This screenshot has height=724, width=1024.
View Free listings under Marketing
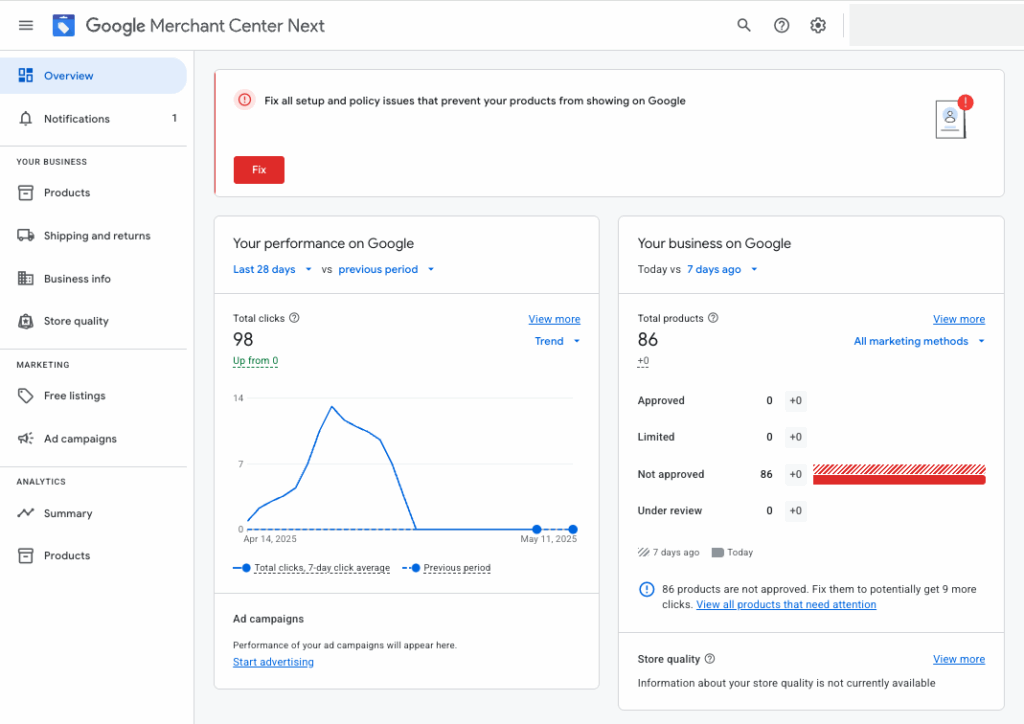(75, 395)
